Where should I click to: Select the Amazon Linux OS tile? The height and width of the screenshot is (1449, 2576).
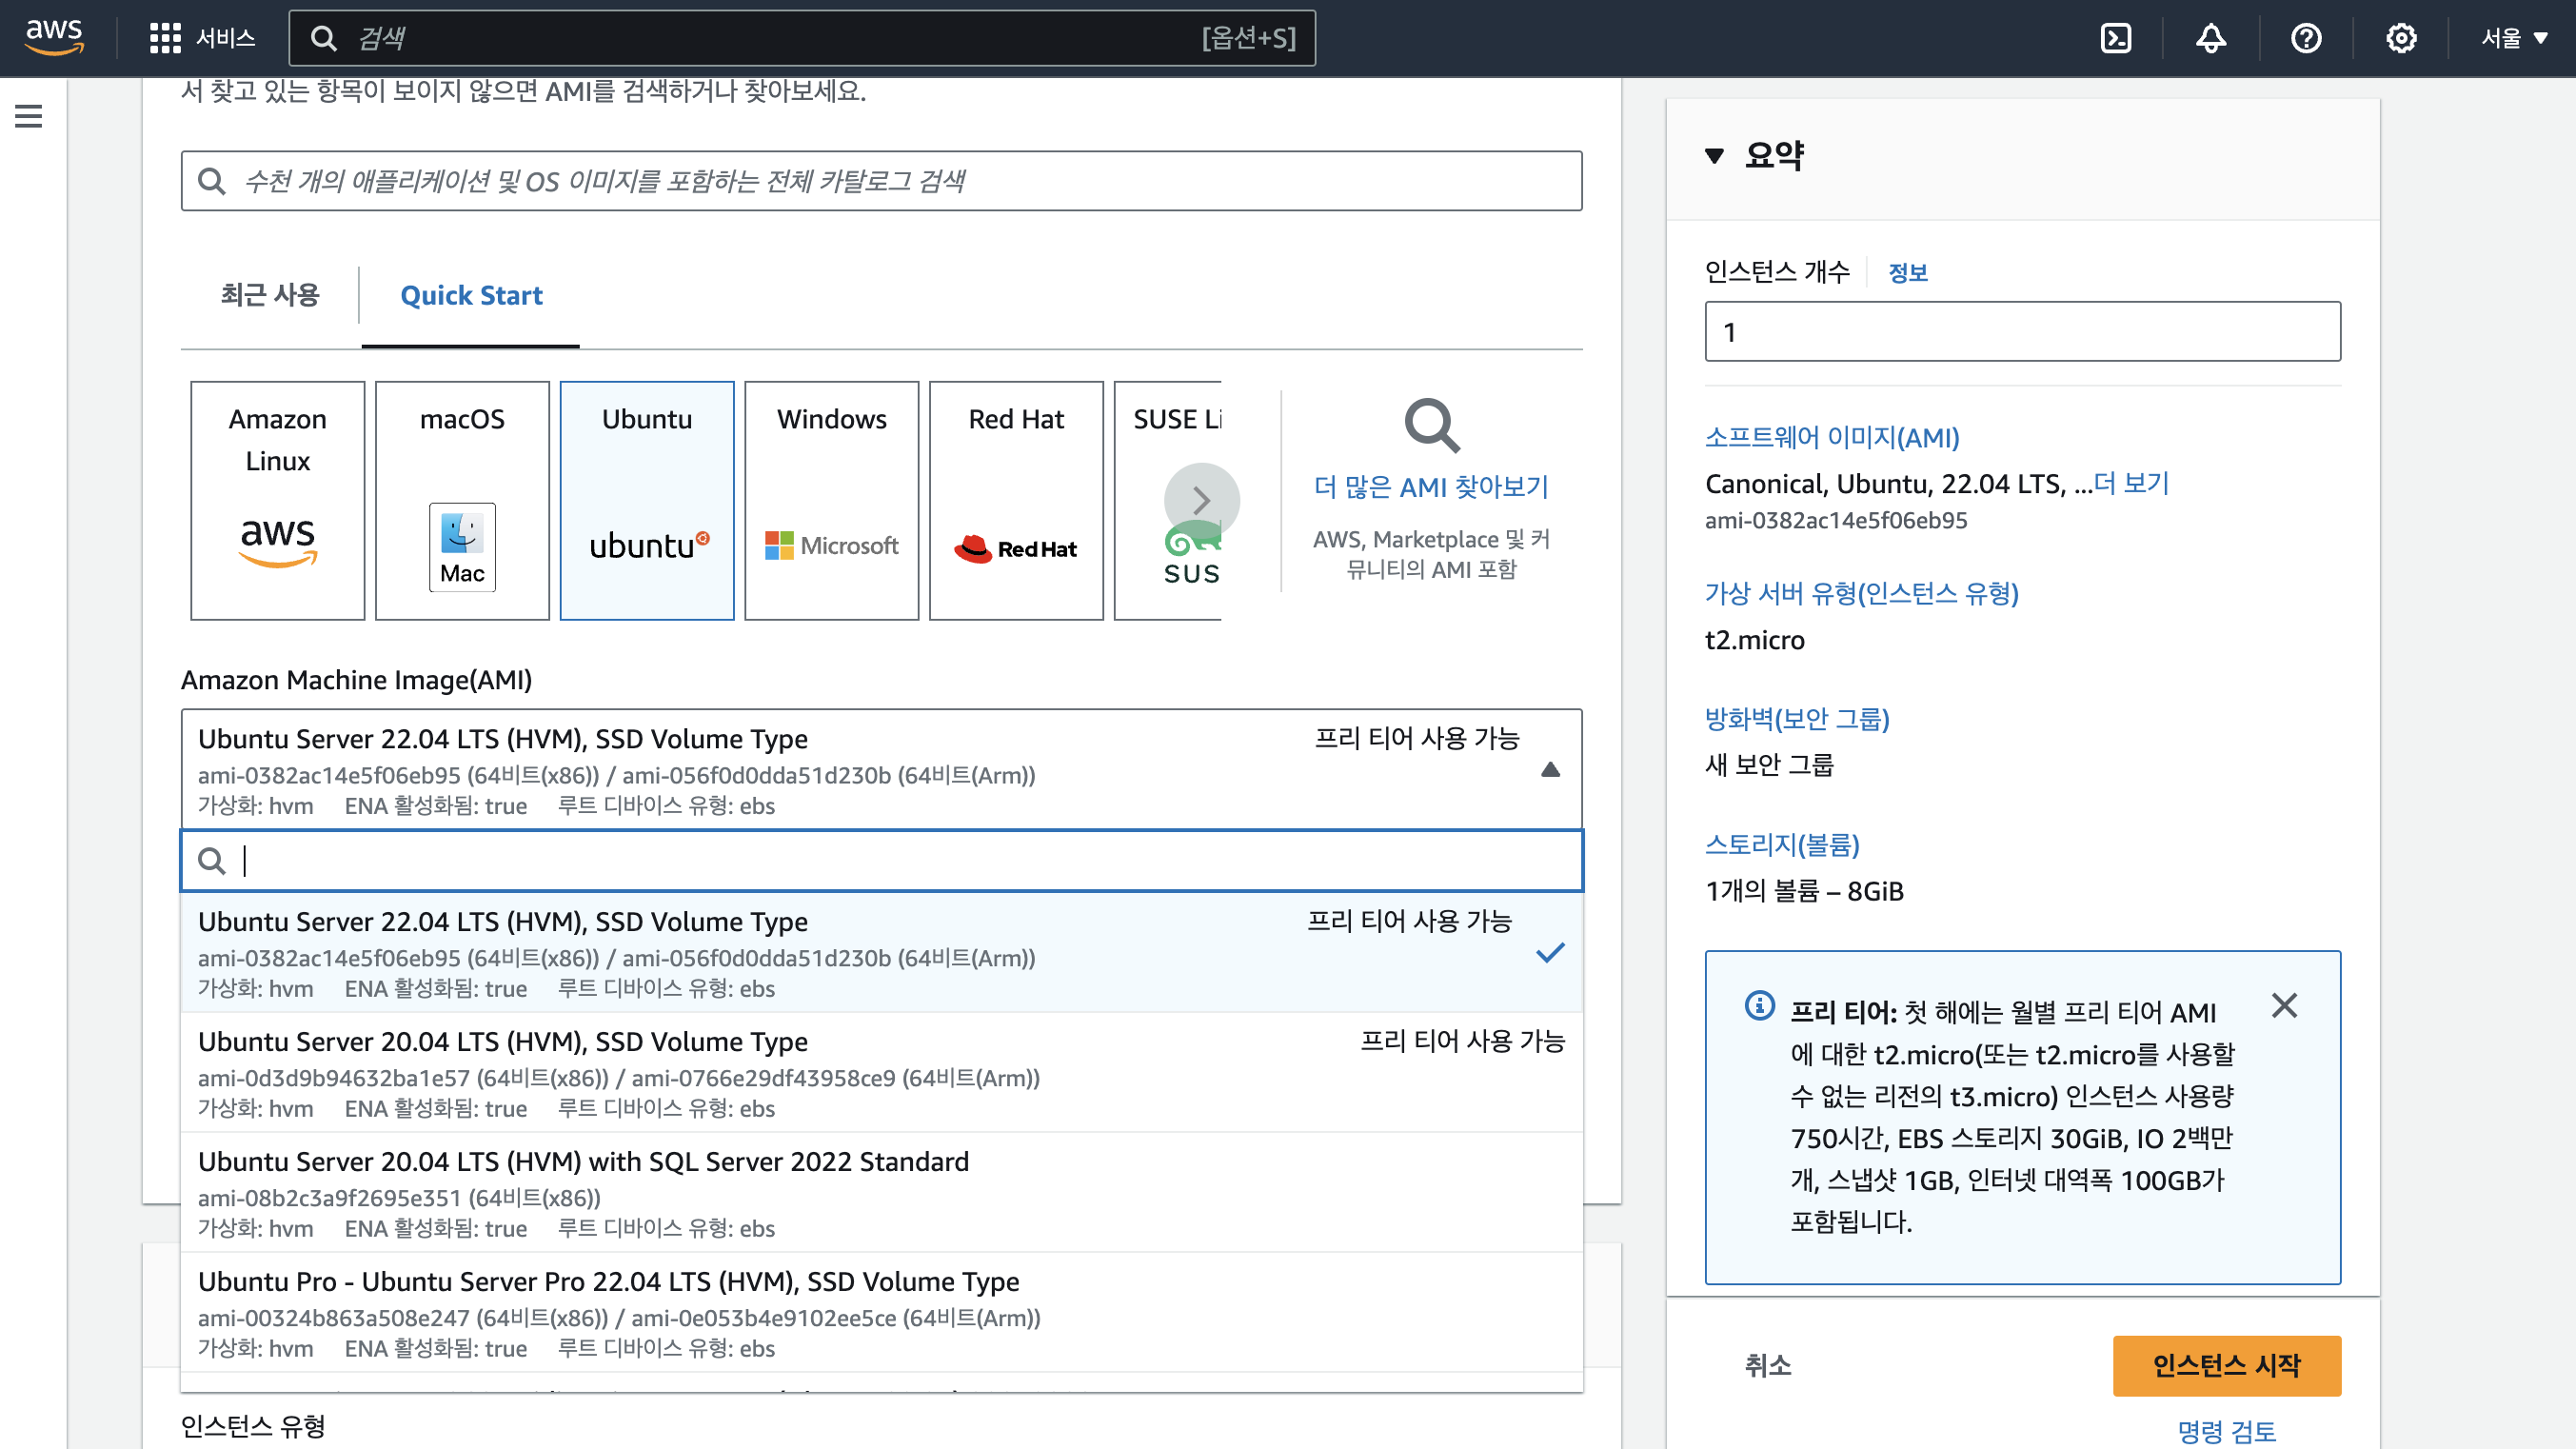pyautogui.click(x=277, y=500)
